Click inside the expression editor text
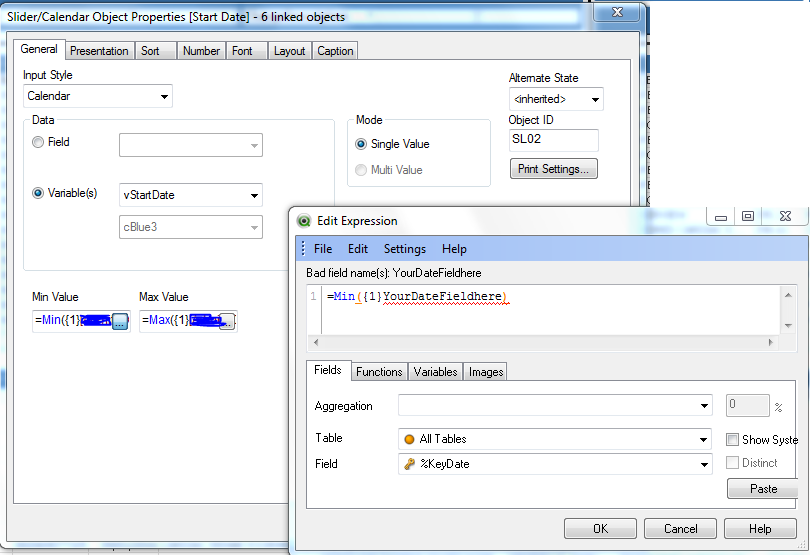This screenshot has height=555, width=810. point(551,309)
